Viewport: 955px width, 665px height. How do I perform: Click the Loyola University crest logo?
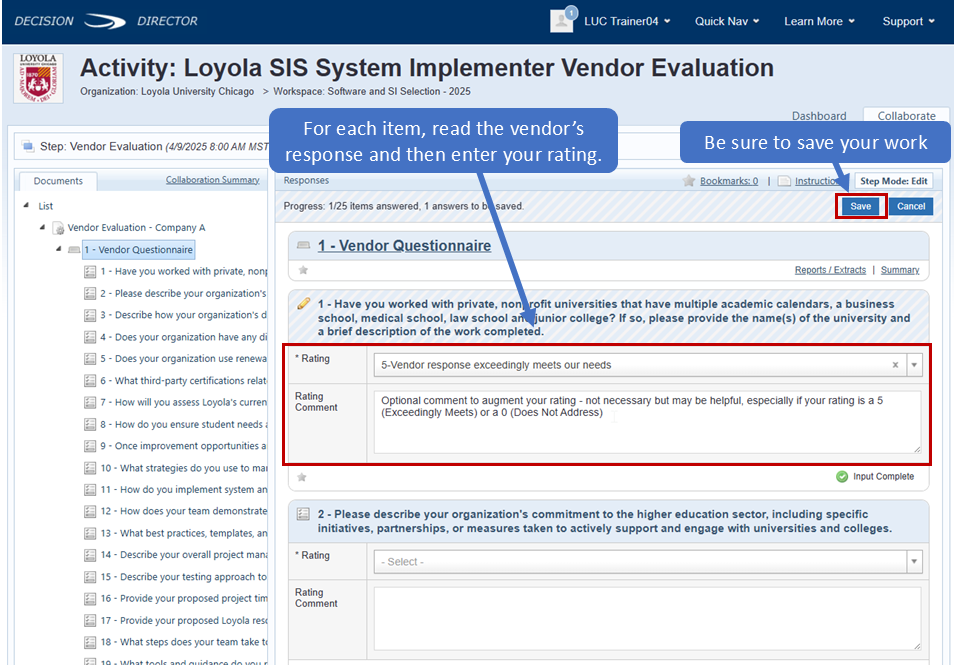pos(38,78)
